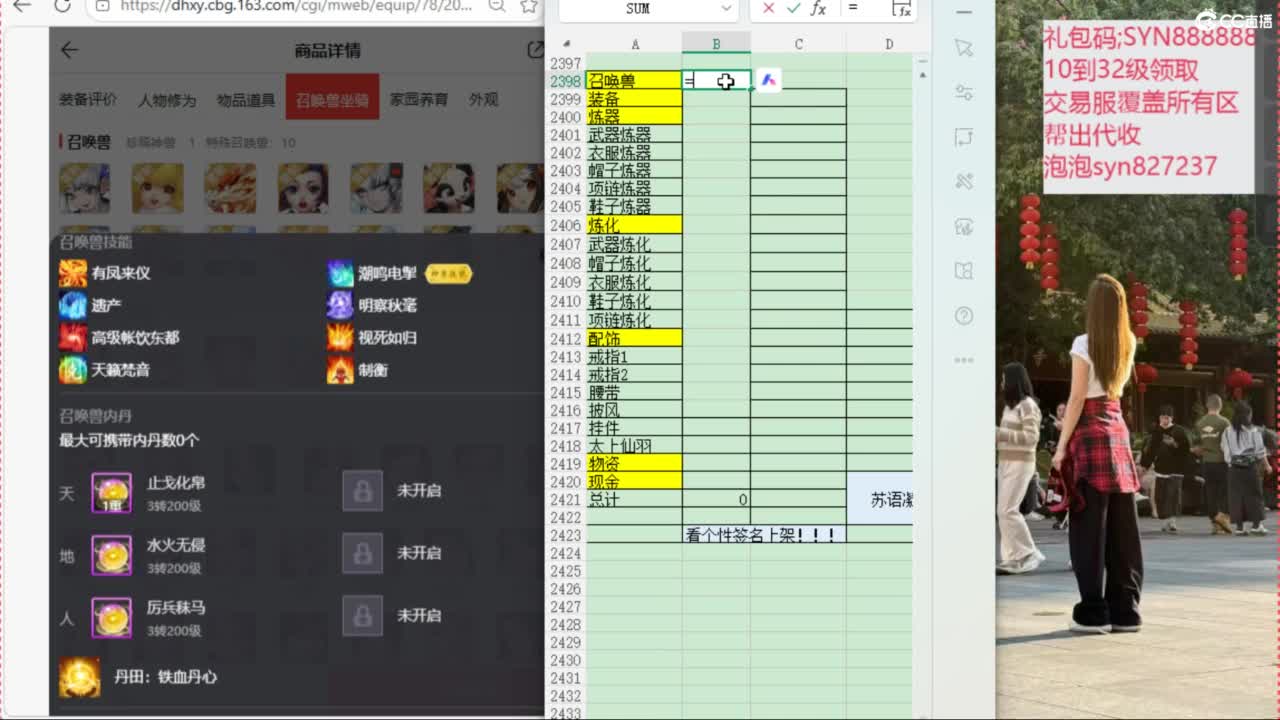Click the locked slot in the 人 row

[x=362, y=615]
